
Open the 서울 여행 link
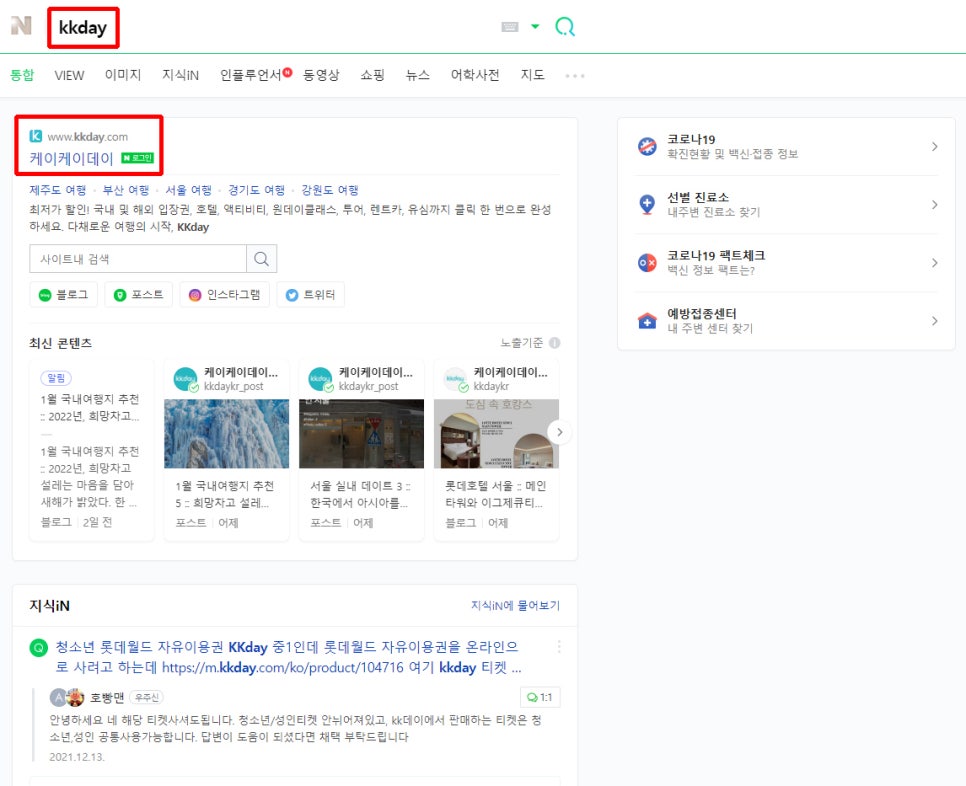pos(189,190)
